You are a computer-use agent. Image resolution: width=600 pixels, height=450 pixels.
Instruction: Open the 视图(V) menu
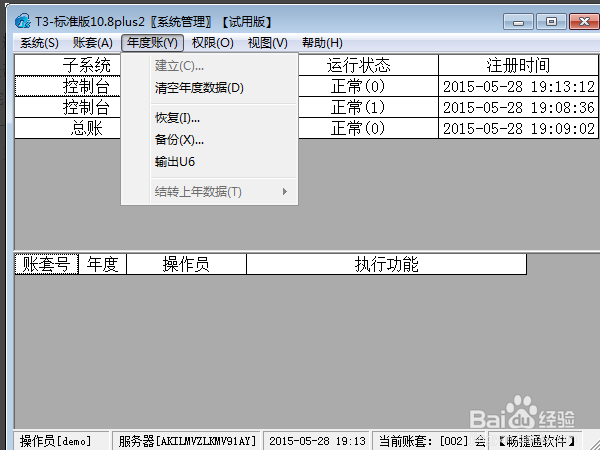tap(267, 43)
